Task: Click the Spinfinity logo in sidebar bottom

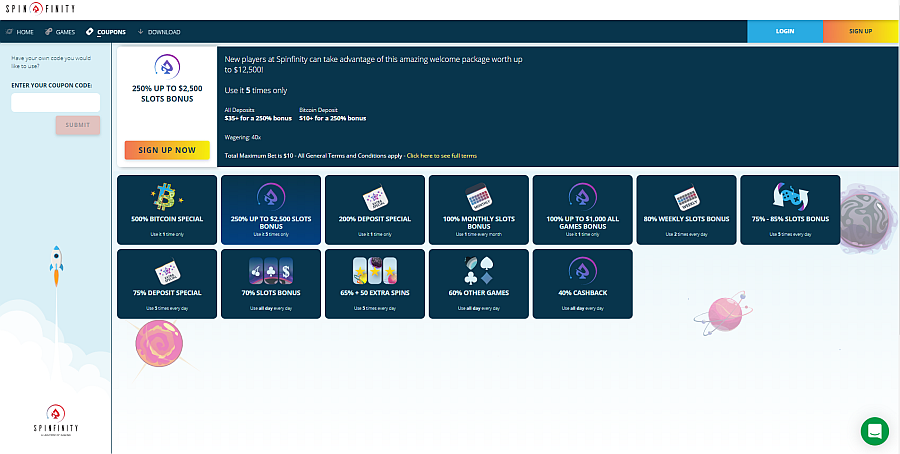Action: tap(56, 421)
